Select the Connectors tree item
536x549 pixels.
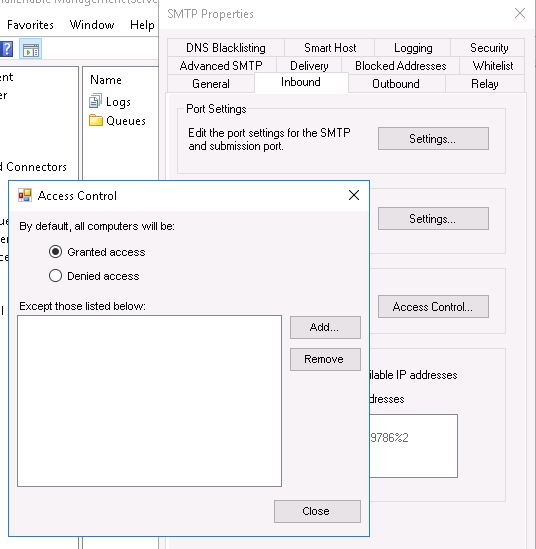pos(34,167)
